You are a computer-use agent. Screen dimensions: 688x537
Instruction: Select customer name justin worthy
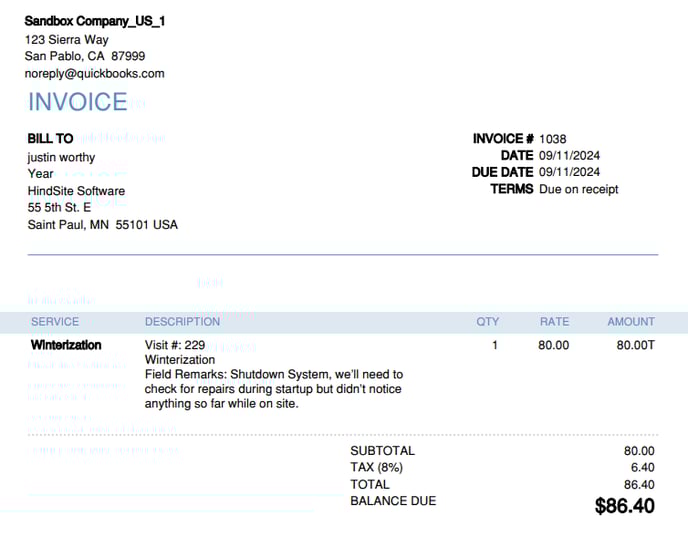tap(61, 157)
